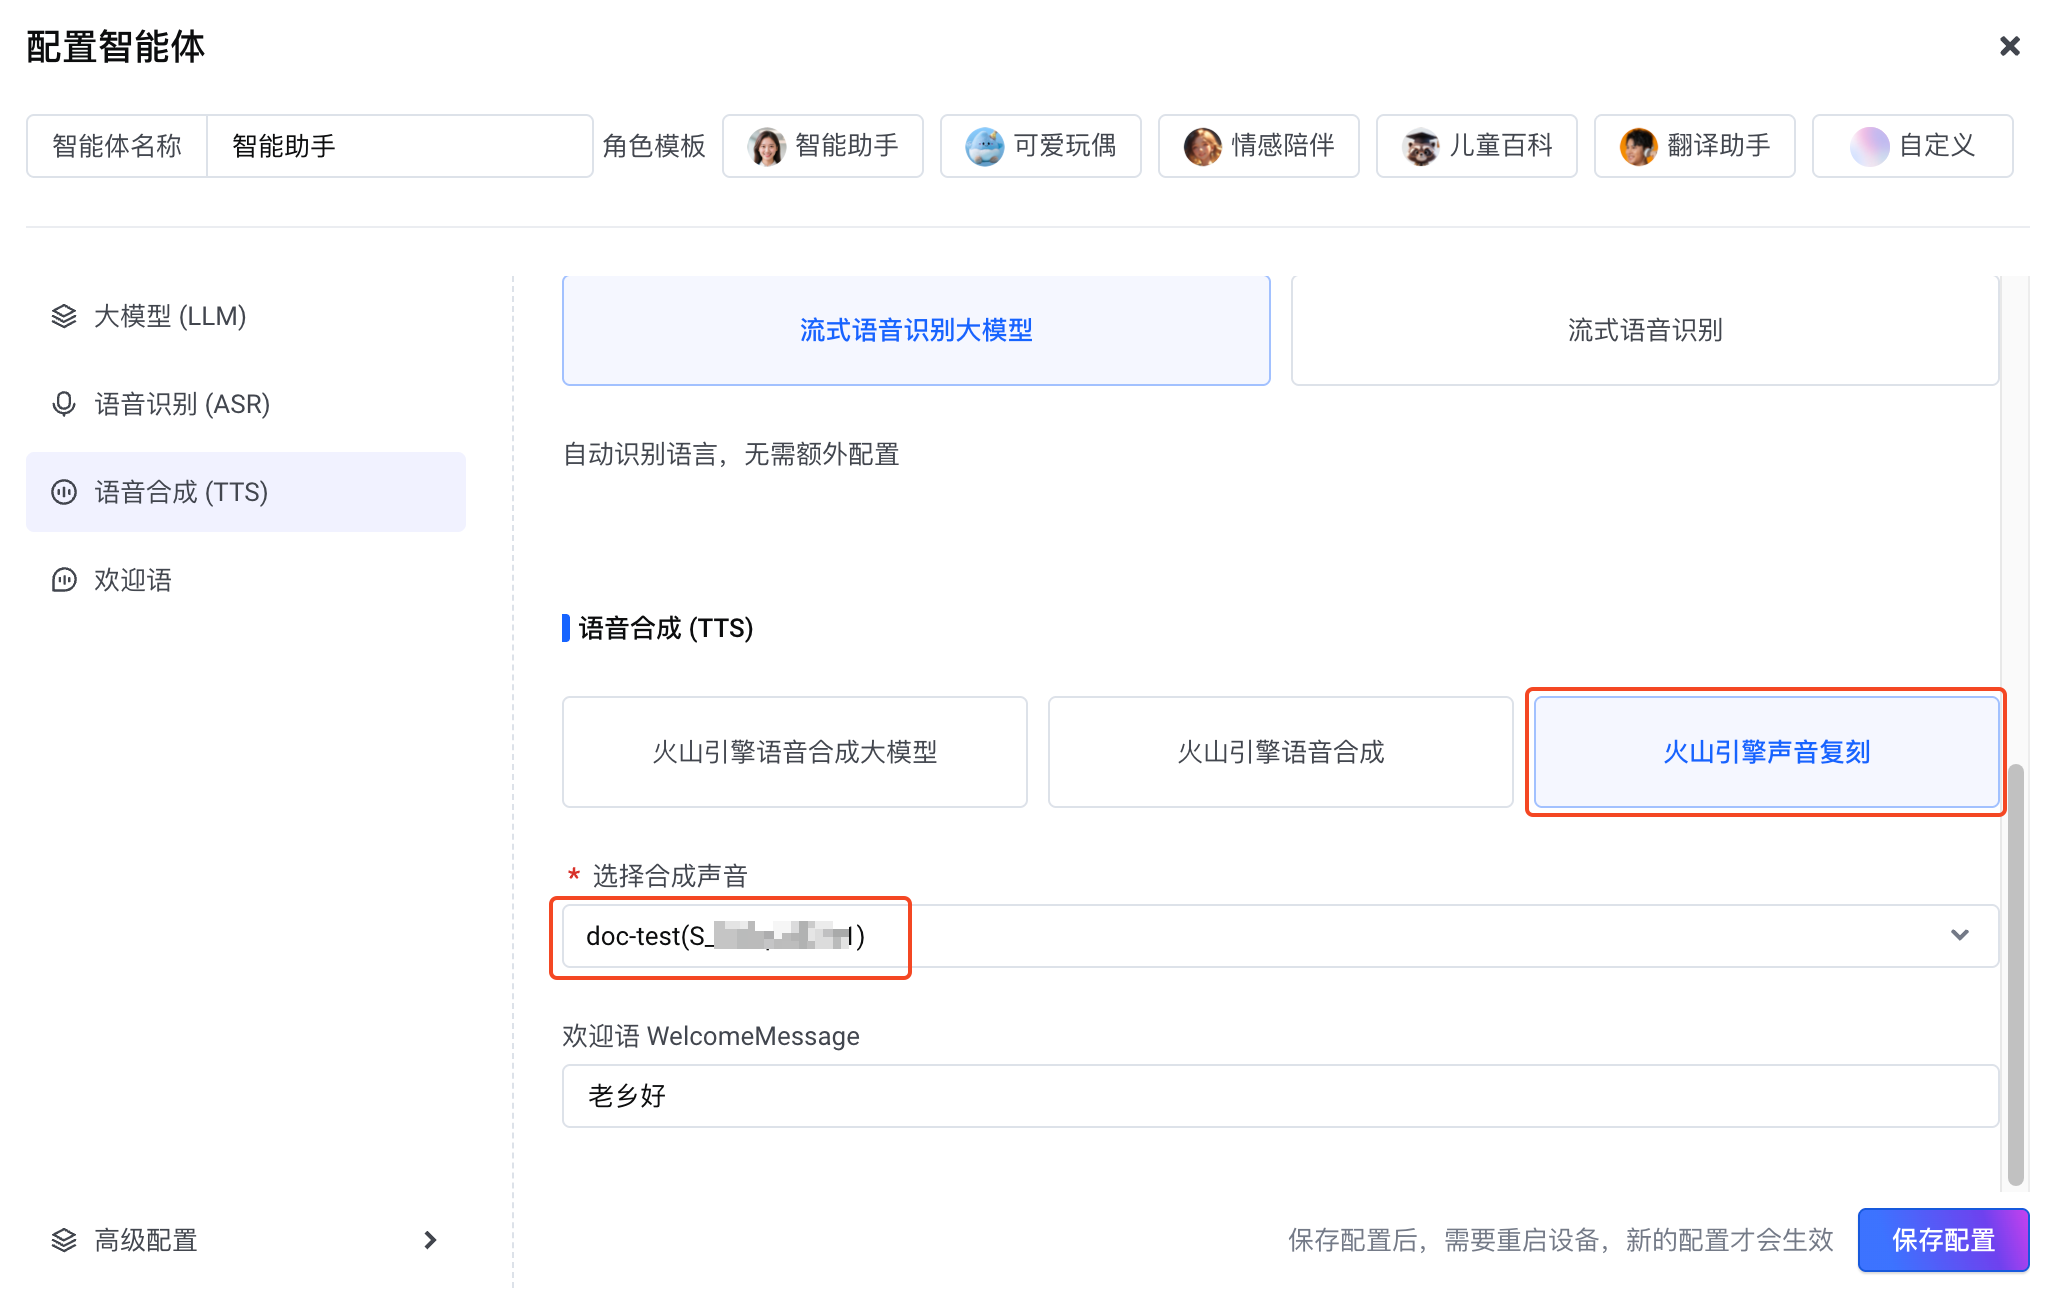
Task: Click the 欢迎语 chat icon
Action: click(x=64, y=580)
